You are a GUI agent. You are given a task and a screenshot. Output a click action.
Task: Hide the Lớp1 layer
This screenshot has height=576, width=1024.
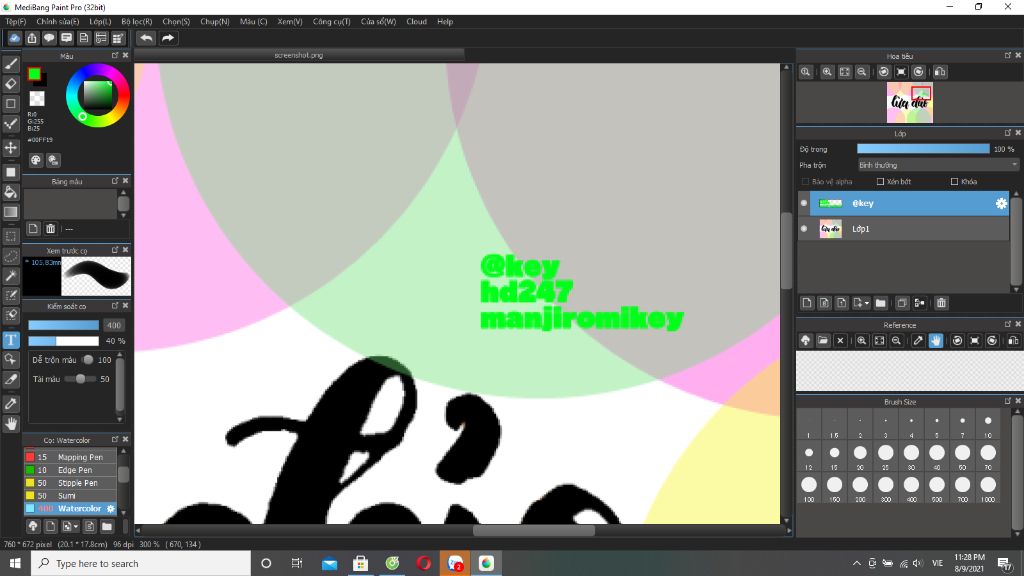point(804,229)
